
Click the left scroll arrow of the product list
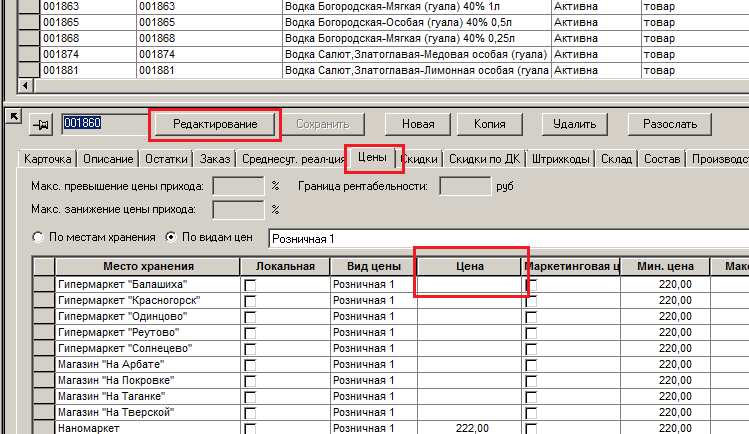[25, 86]
